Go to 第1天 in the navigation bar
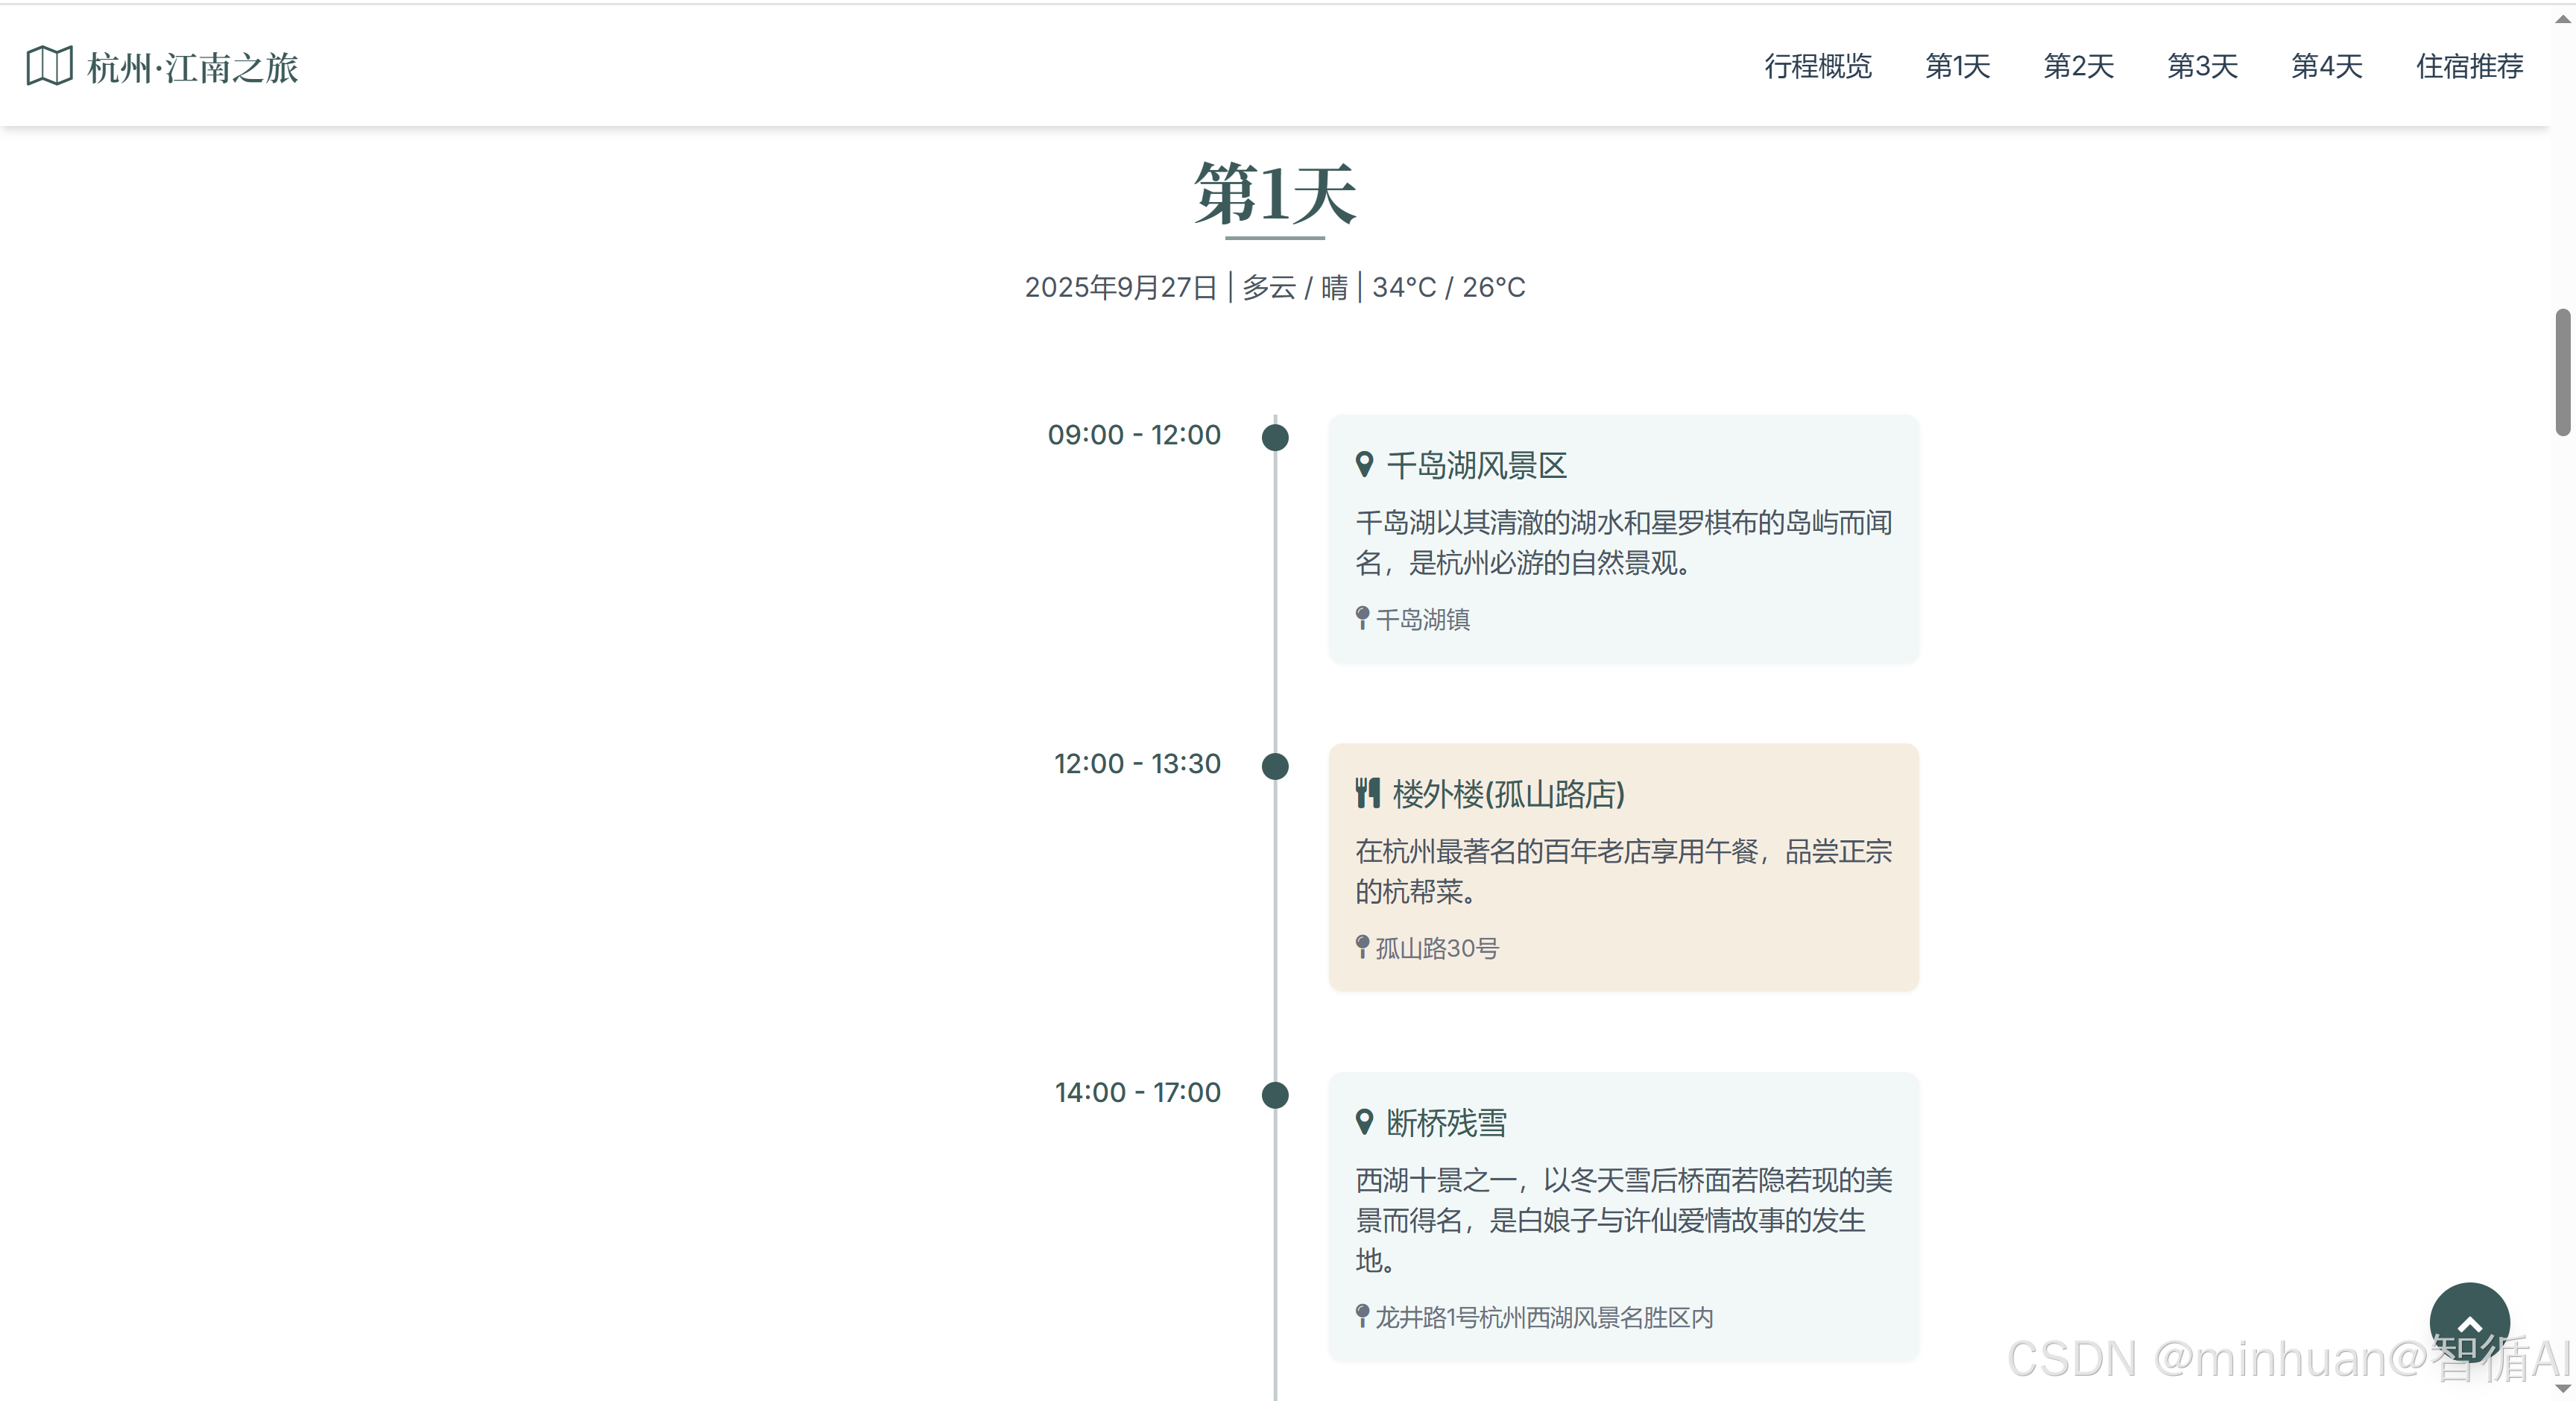Screen dimensions: 2576x1401 pyautogui.click(x=1957, y=66)
